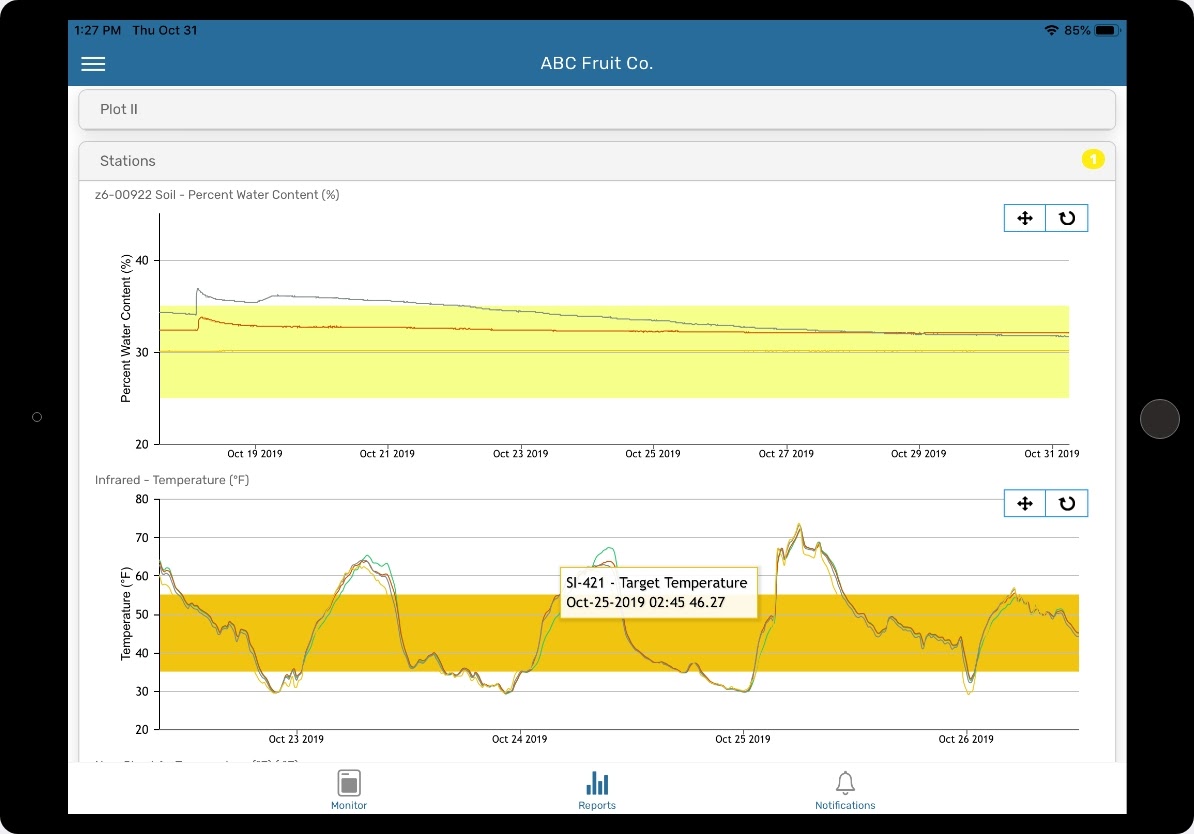Open the navigation hamburger menu

point(93,63)
